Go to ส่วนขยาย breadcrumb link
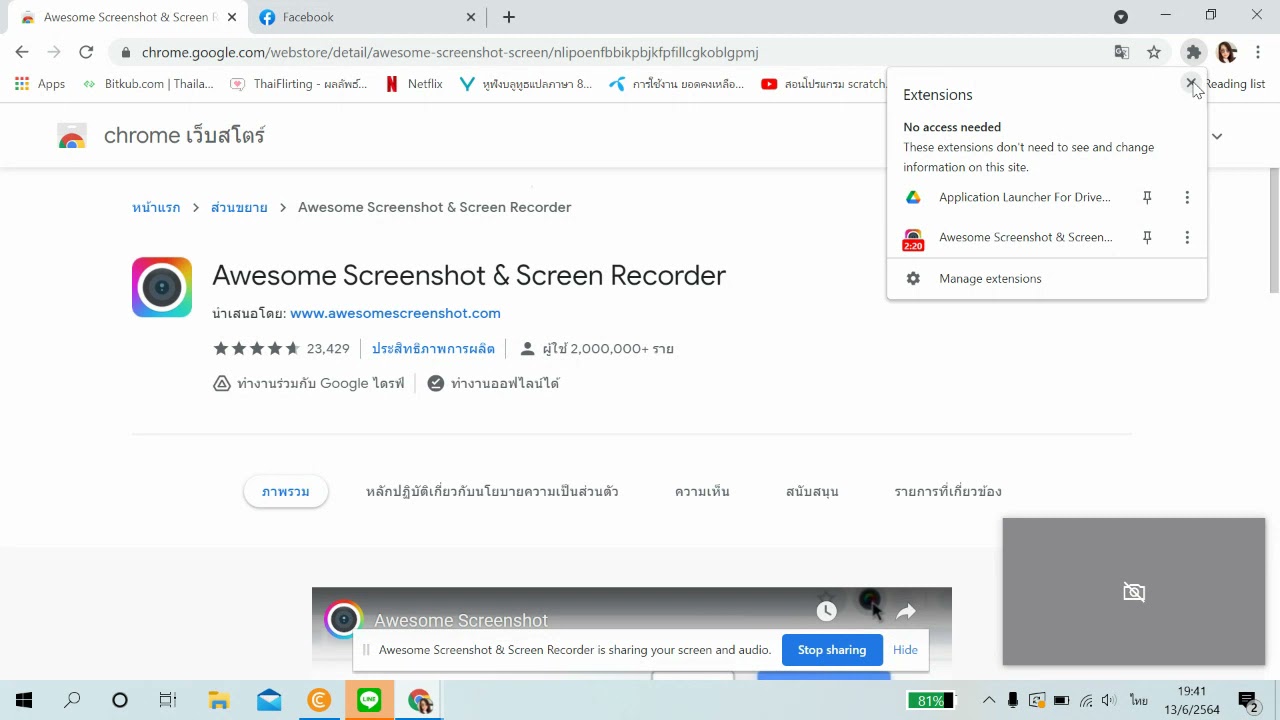This screenshot has height=720, width=1280. click(x=239, y=207)
